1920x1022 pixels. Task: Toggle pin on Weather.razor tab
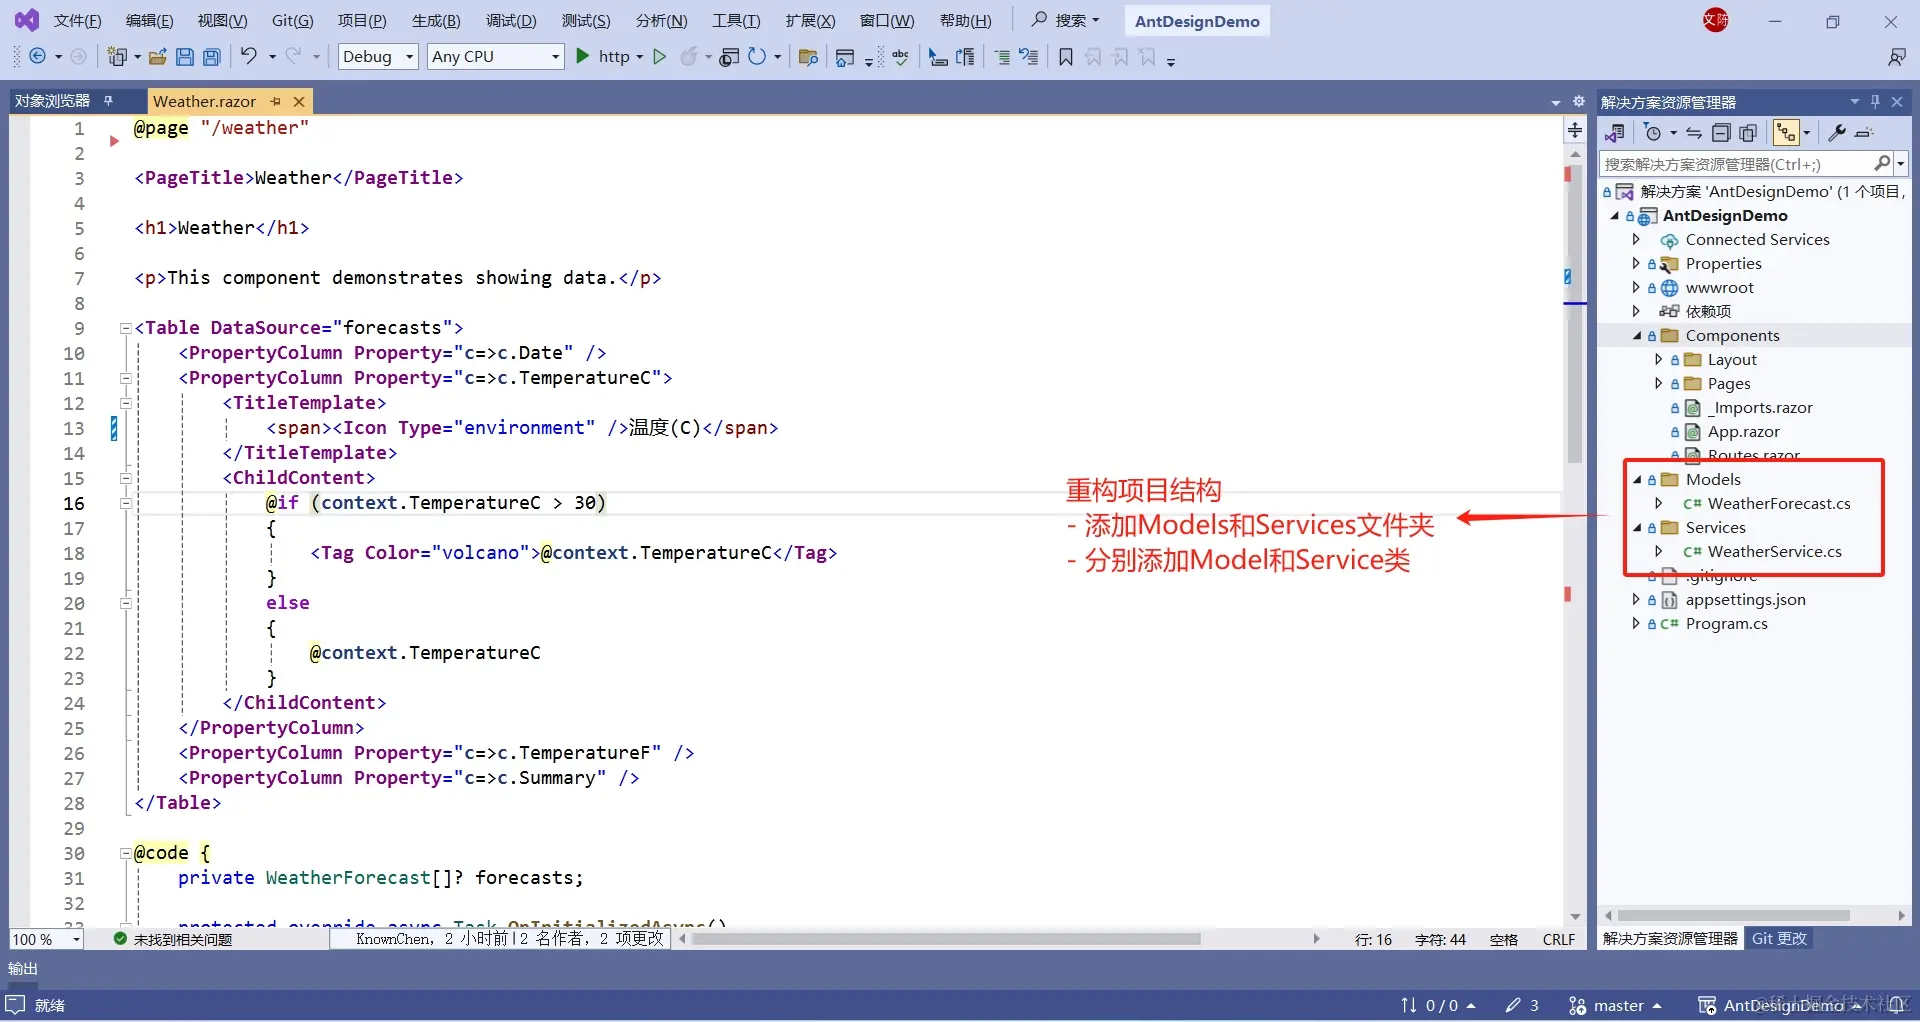tap(276, 101)
